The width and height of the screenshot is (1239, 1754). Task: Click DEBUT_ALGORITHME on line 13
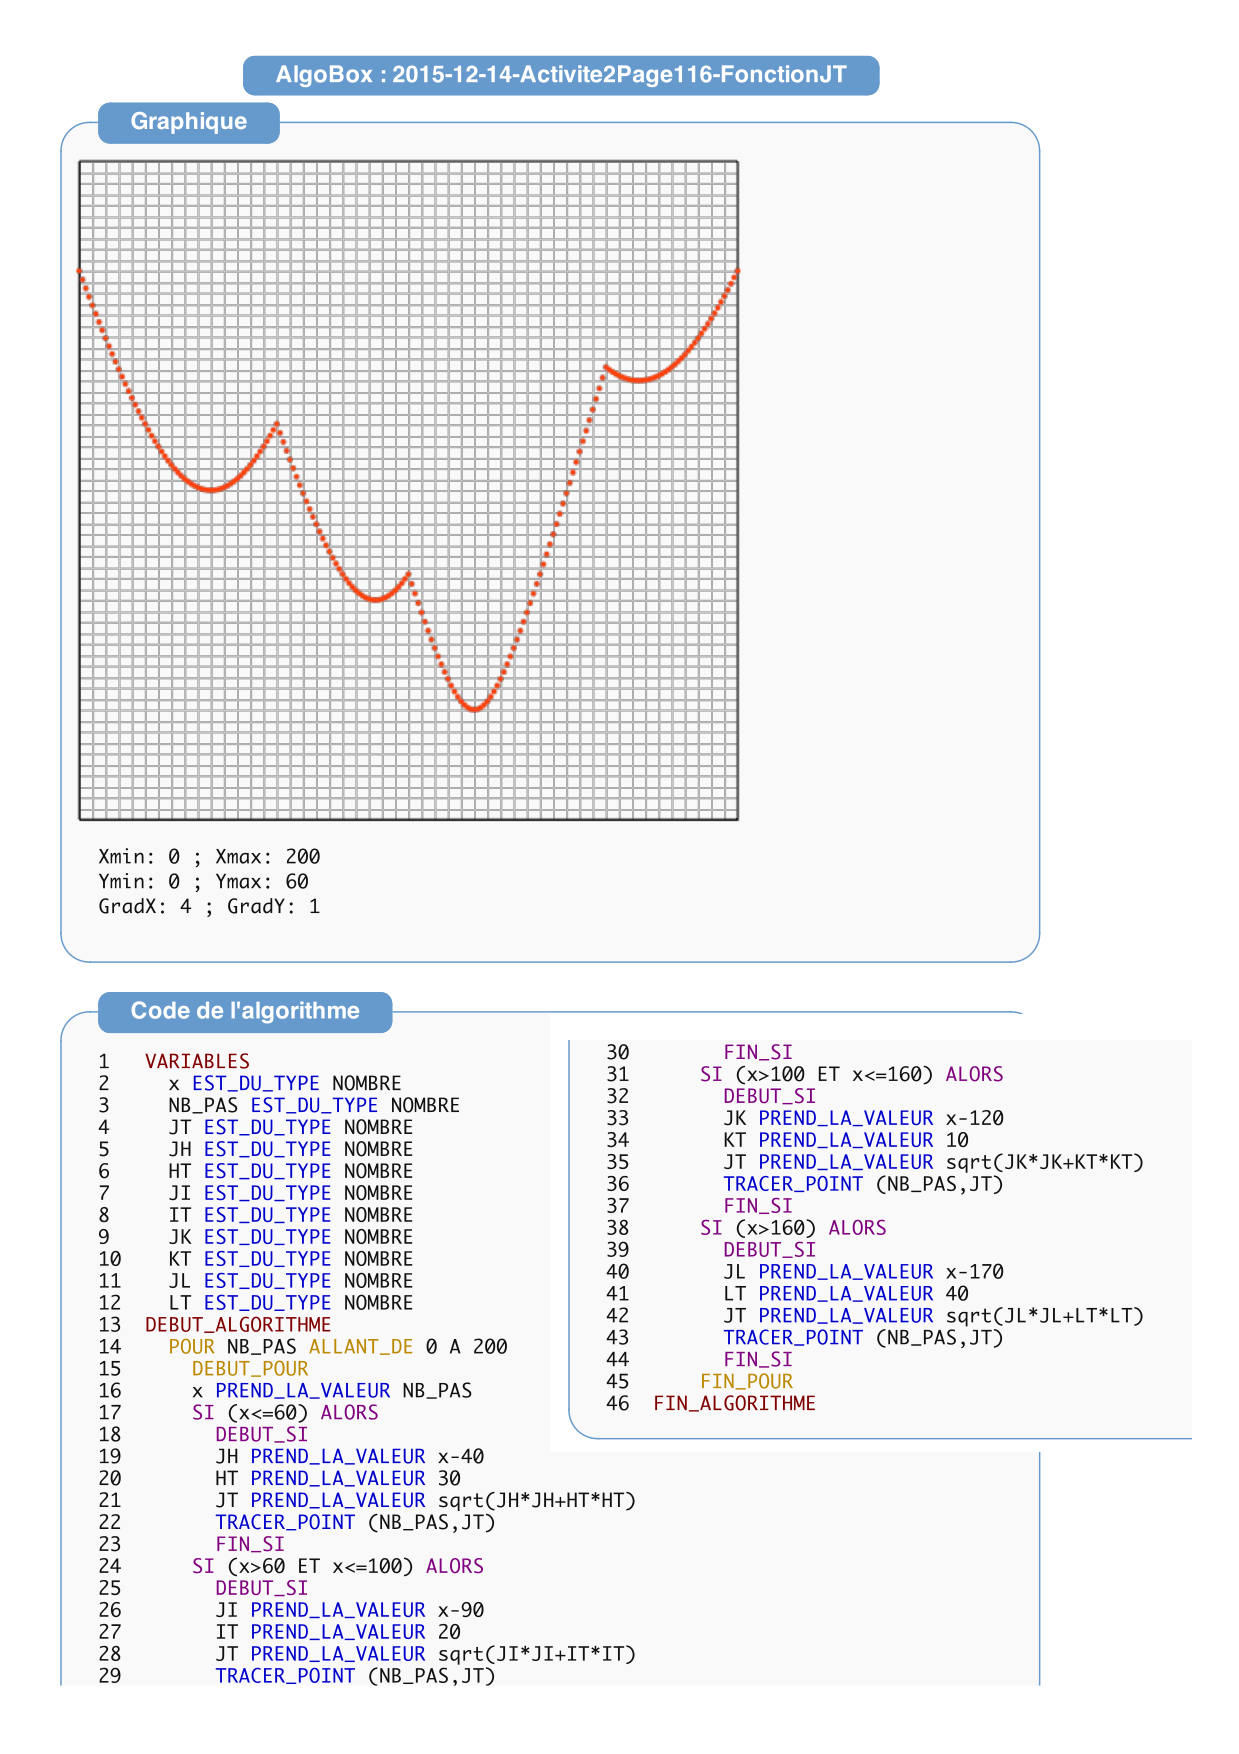(x=238, y=1325)
